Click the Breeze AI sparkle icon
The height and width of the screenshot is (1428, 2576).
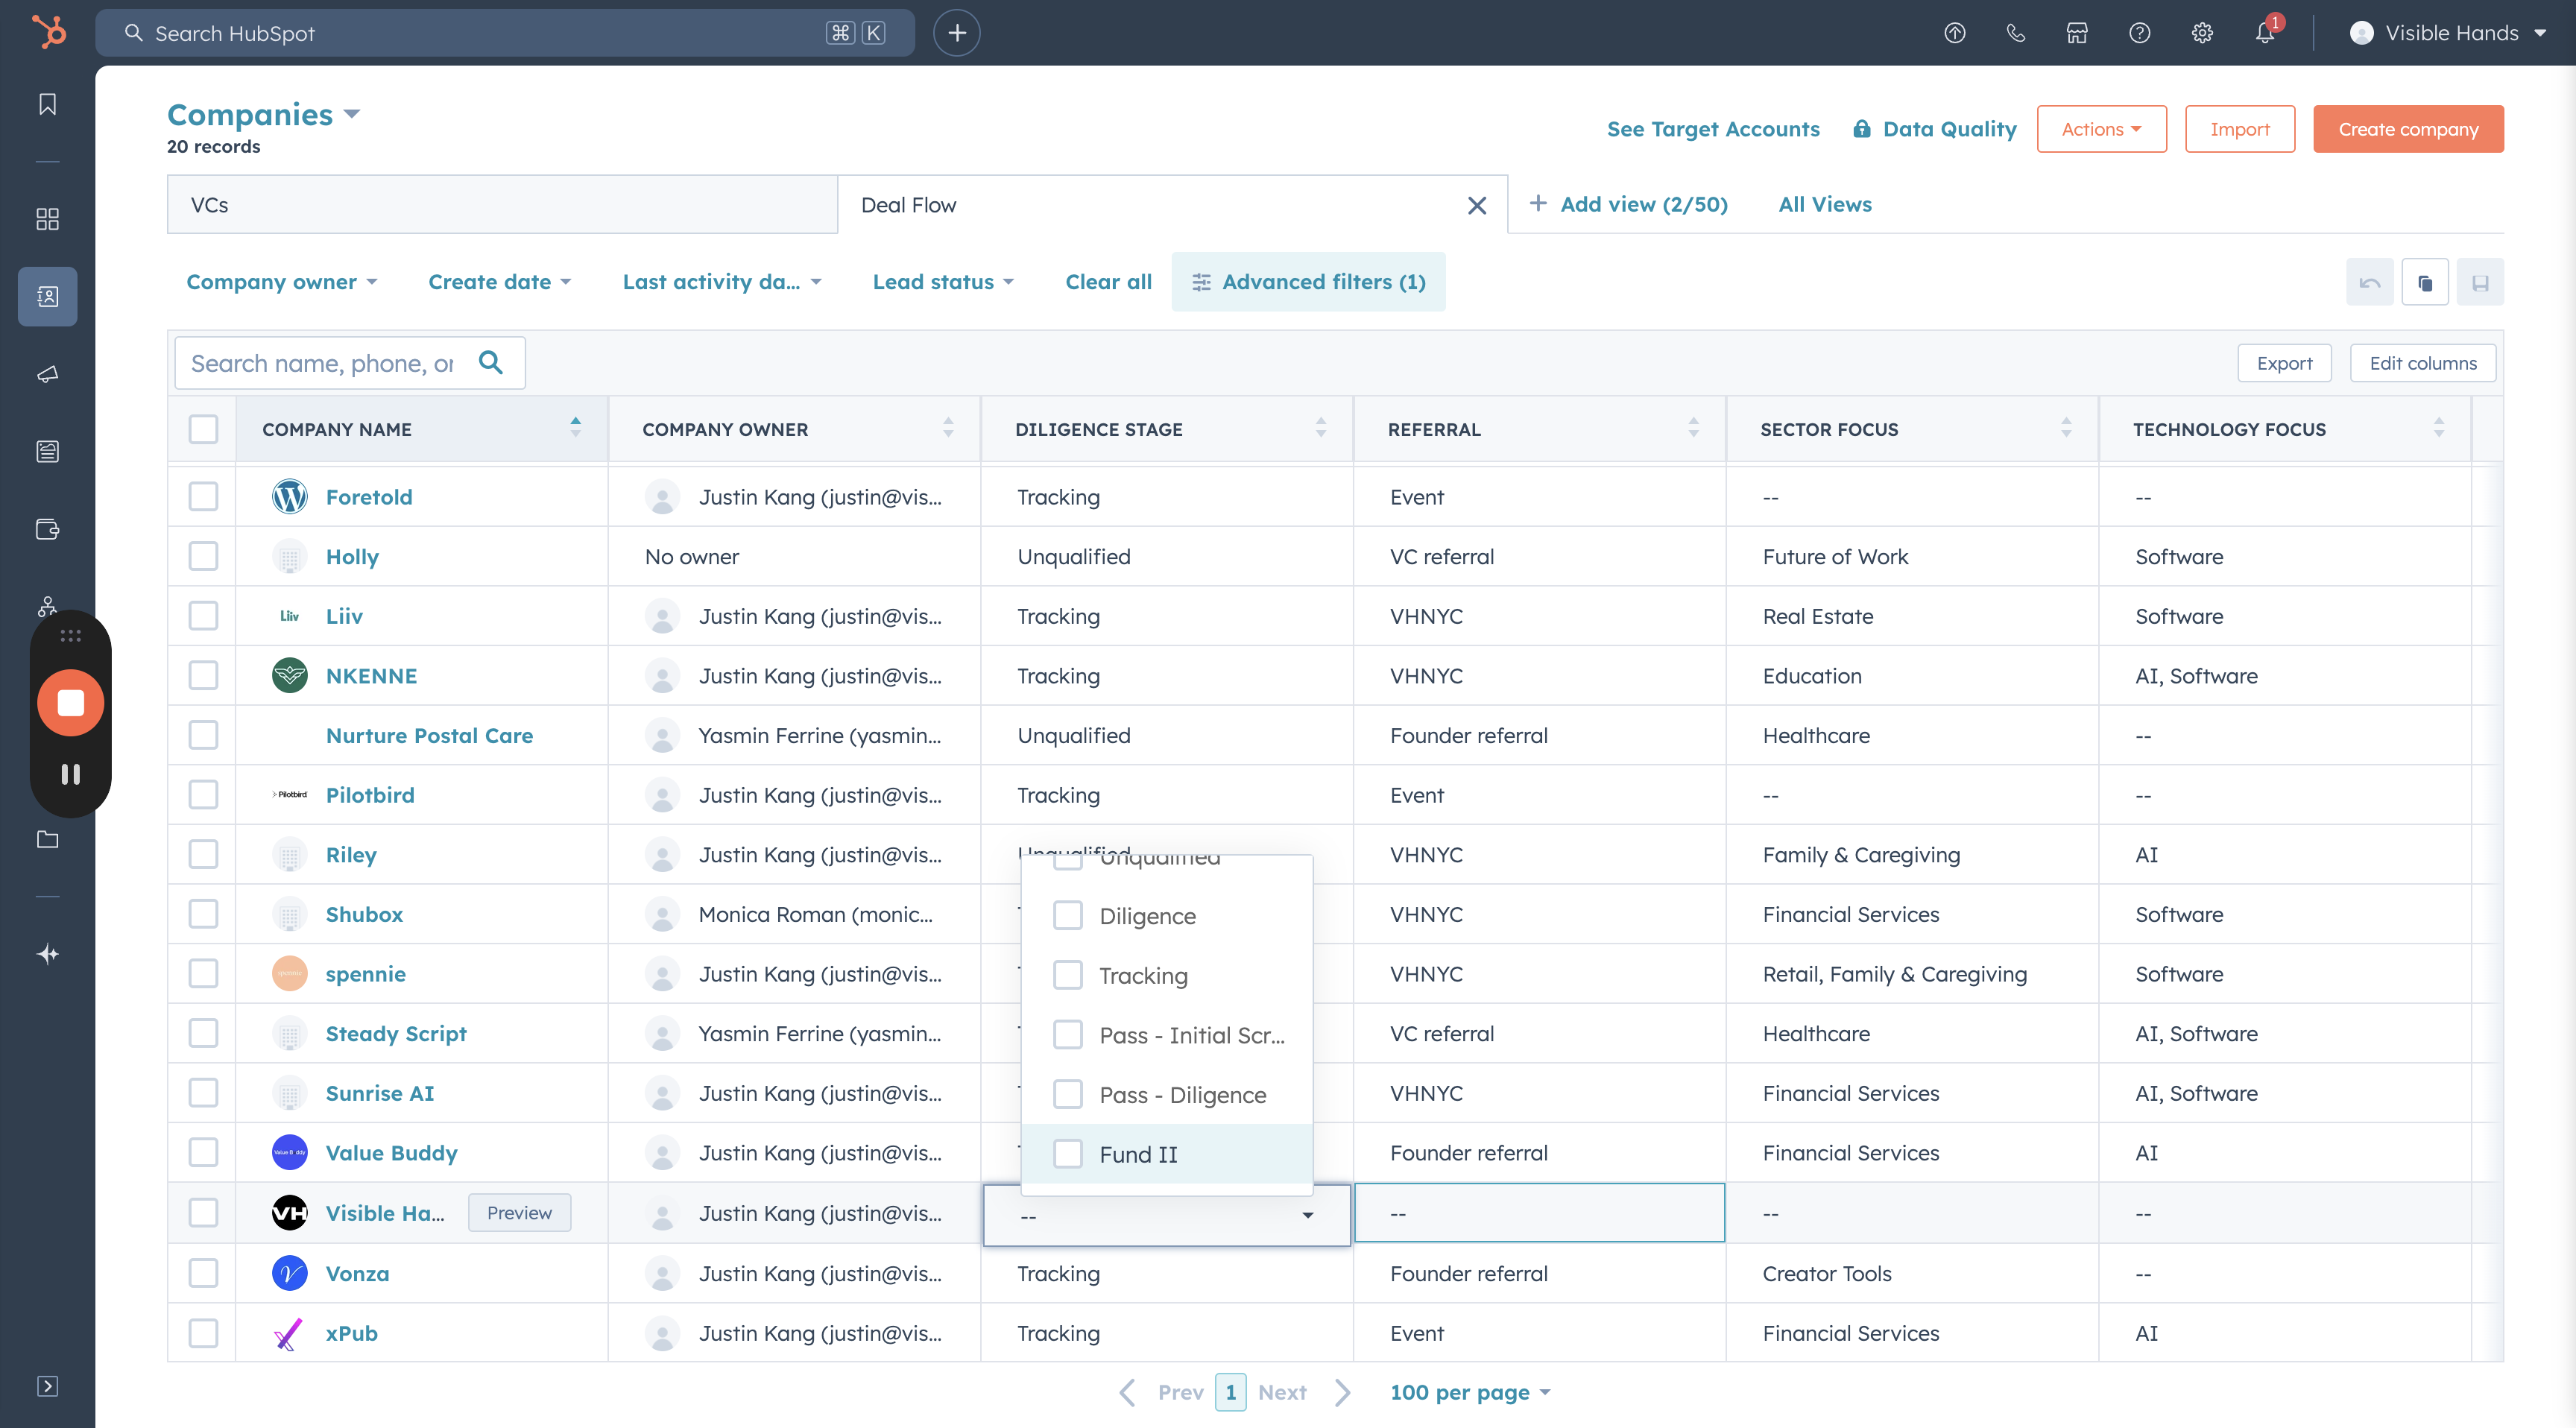click(47, 953)
